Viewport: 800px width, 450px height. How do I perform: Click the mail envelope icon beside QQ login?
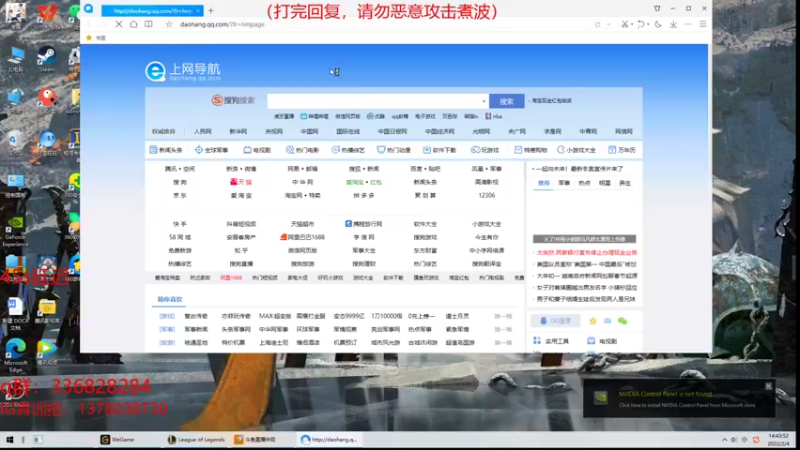click(607, 321)
